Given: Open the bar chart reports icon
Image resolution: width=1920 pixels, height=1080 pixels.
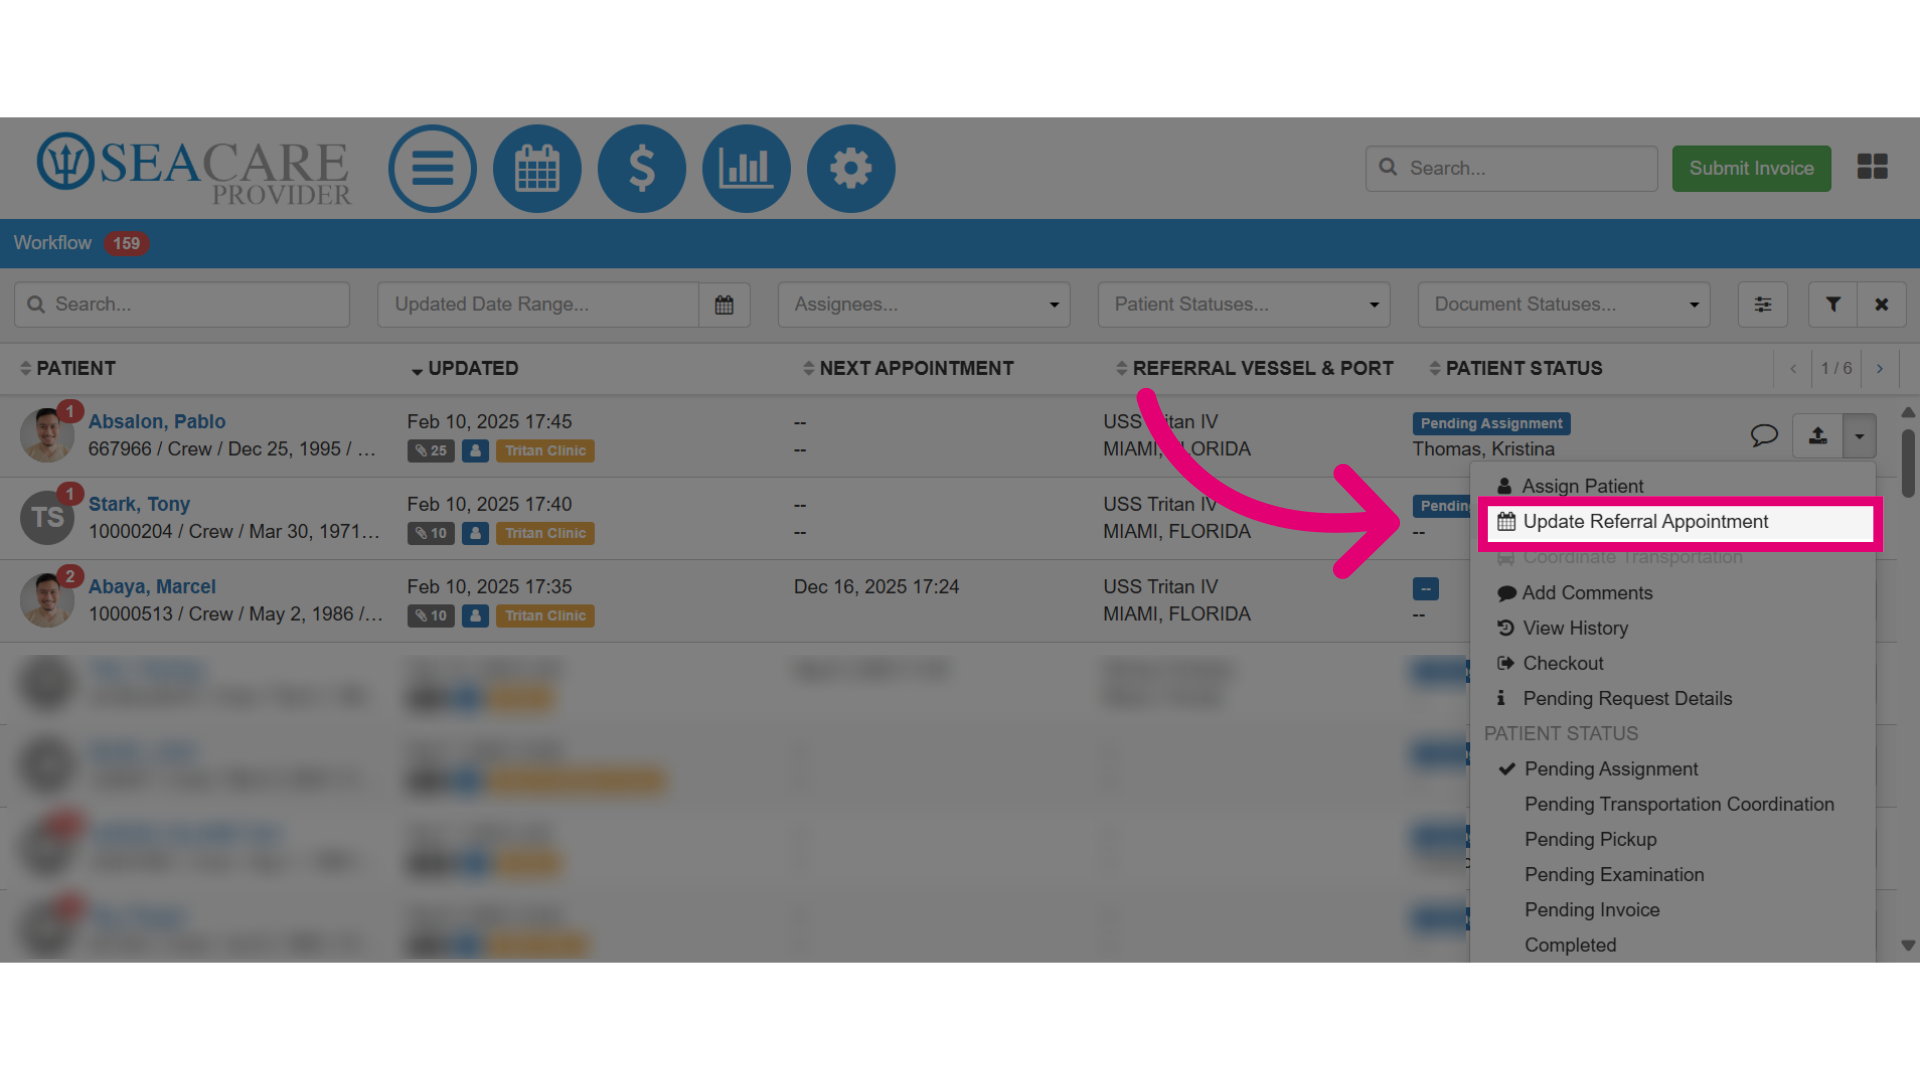Looking at the screenshot, I should pyautogui.click(x=746, y=168).
